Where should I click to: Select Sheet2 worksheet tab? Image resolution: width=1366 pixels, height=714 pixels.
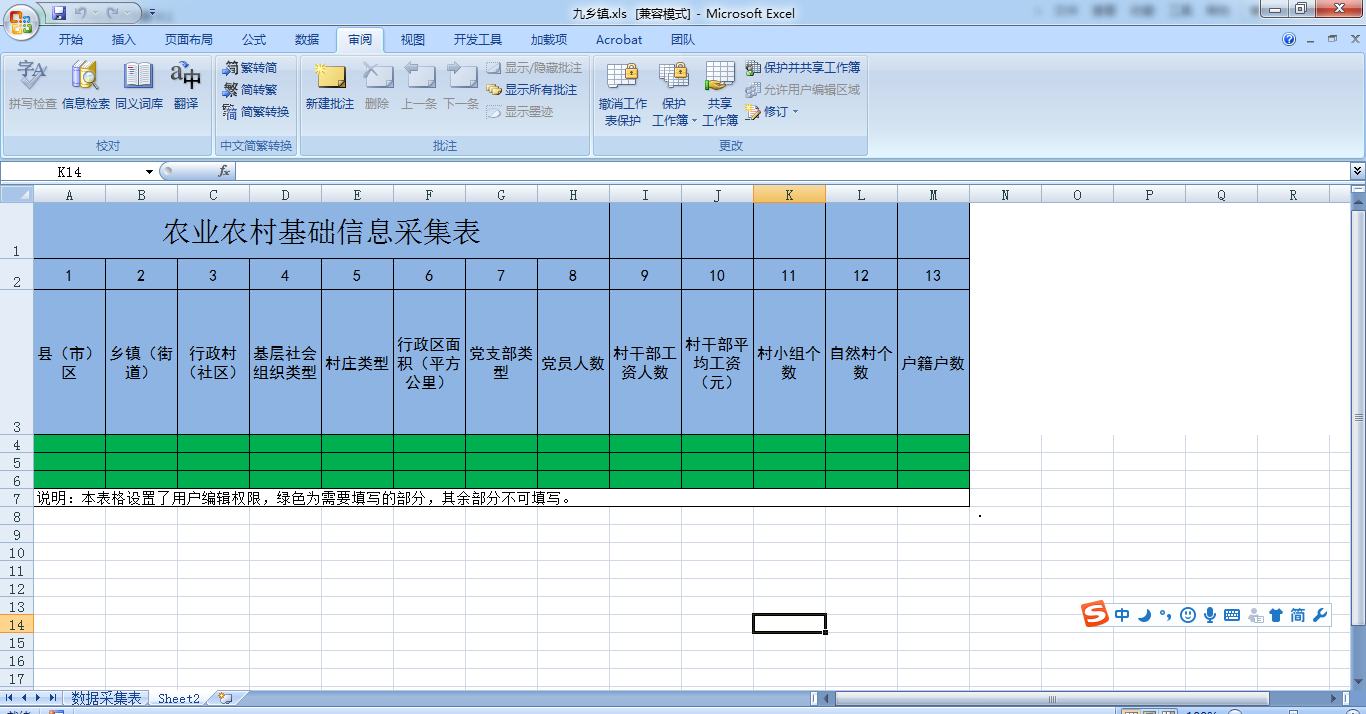[179, 698]
